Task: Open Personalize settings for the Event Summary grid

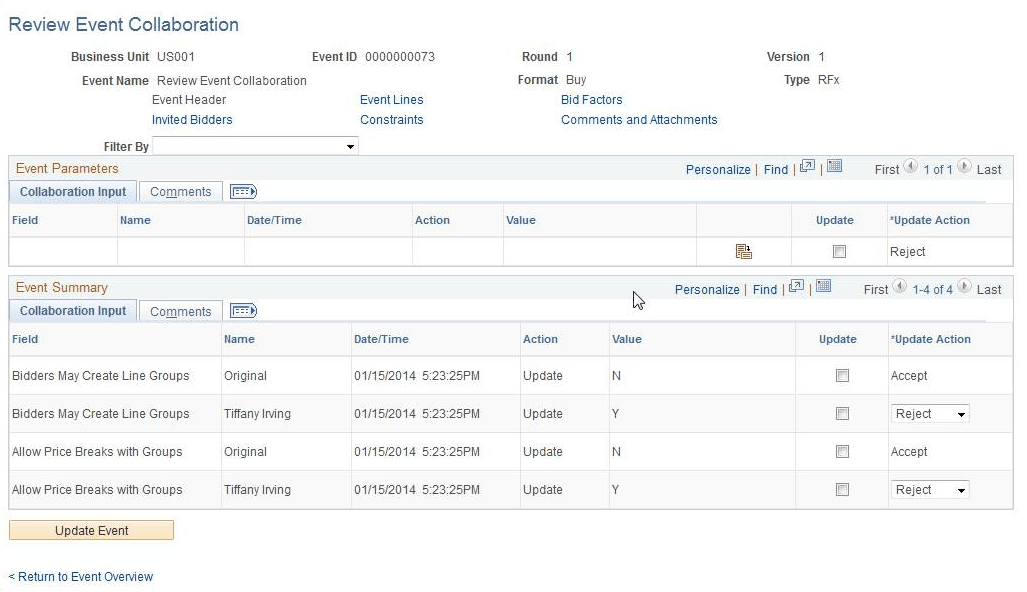Action: tap(707, 289)
